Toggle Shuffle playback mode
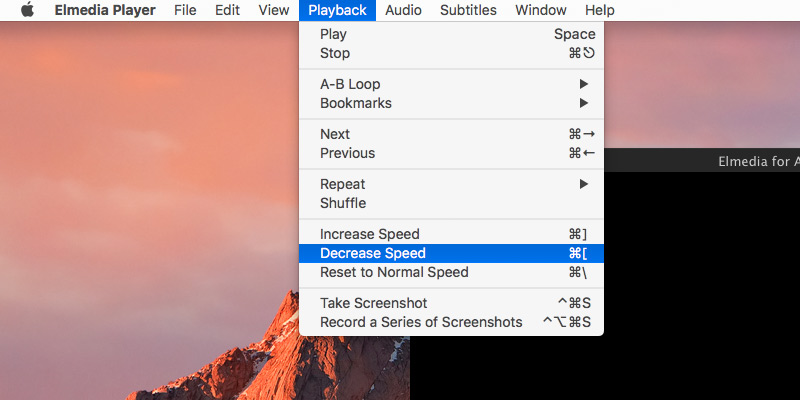 pyautogui.click(x=451, y=203)
